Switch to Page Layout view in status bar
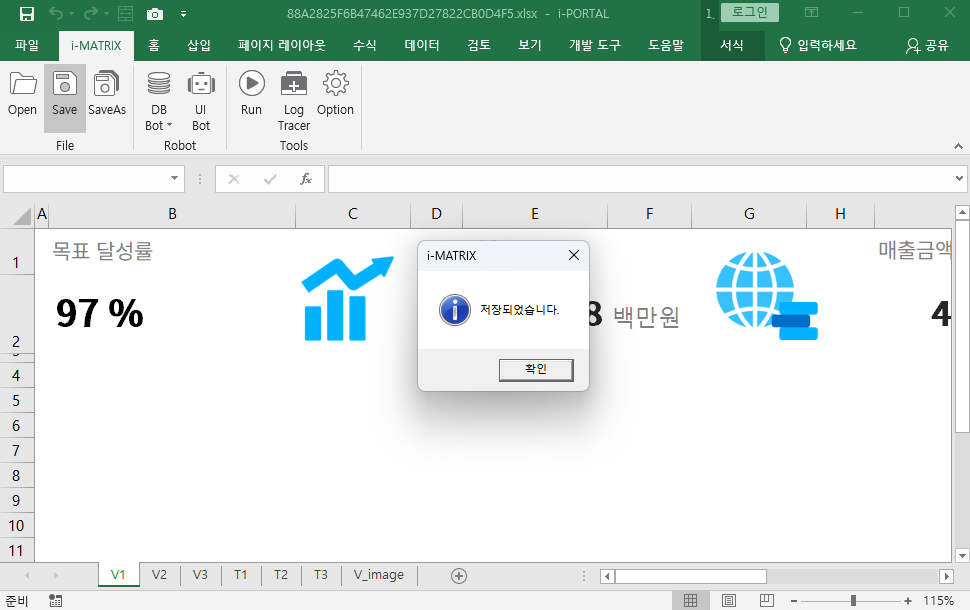970x610 pixels. coord(729,601)
